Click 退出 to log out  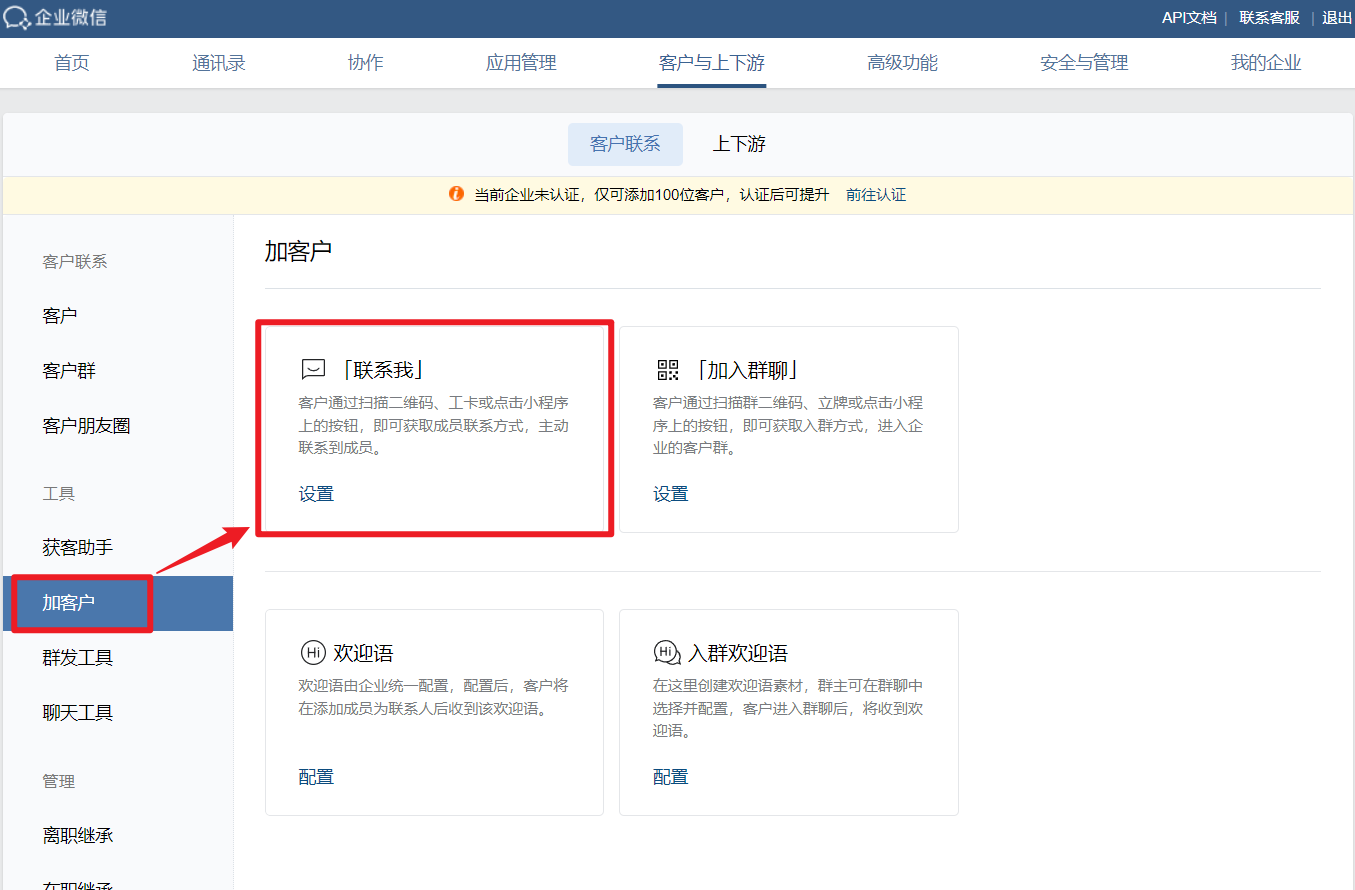pyautogui.click(x=1337, y=18)
